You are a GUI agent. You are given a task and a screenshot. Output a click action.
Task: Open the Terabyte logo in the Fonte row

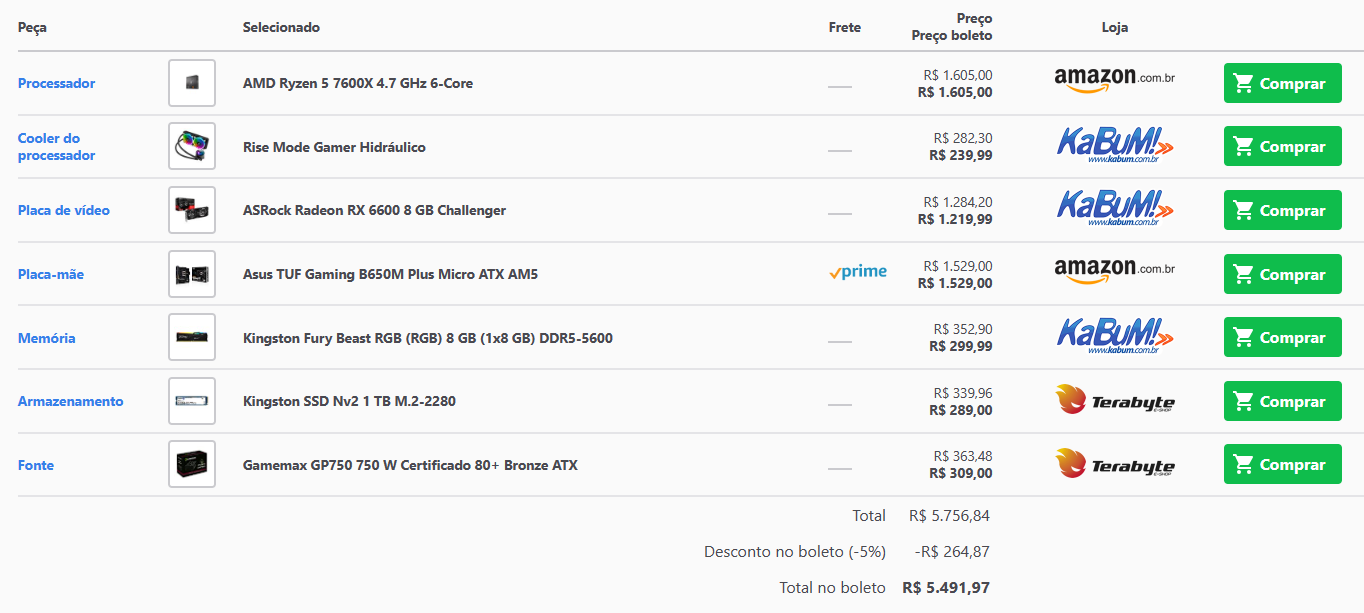(x=1115, y=464)
